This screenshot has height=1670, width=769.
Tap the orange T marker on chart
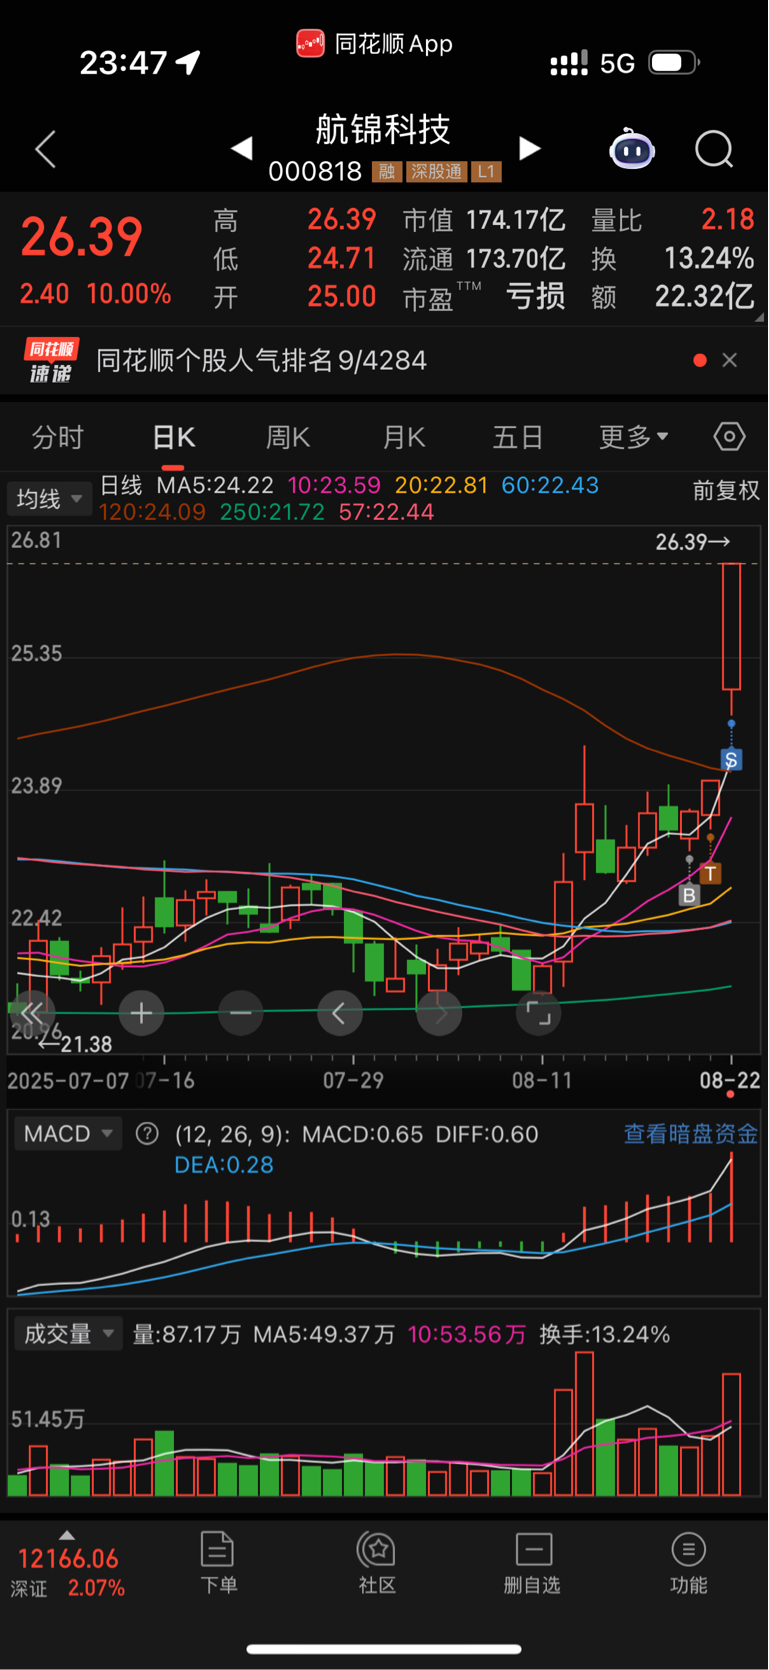710,873
